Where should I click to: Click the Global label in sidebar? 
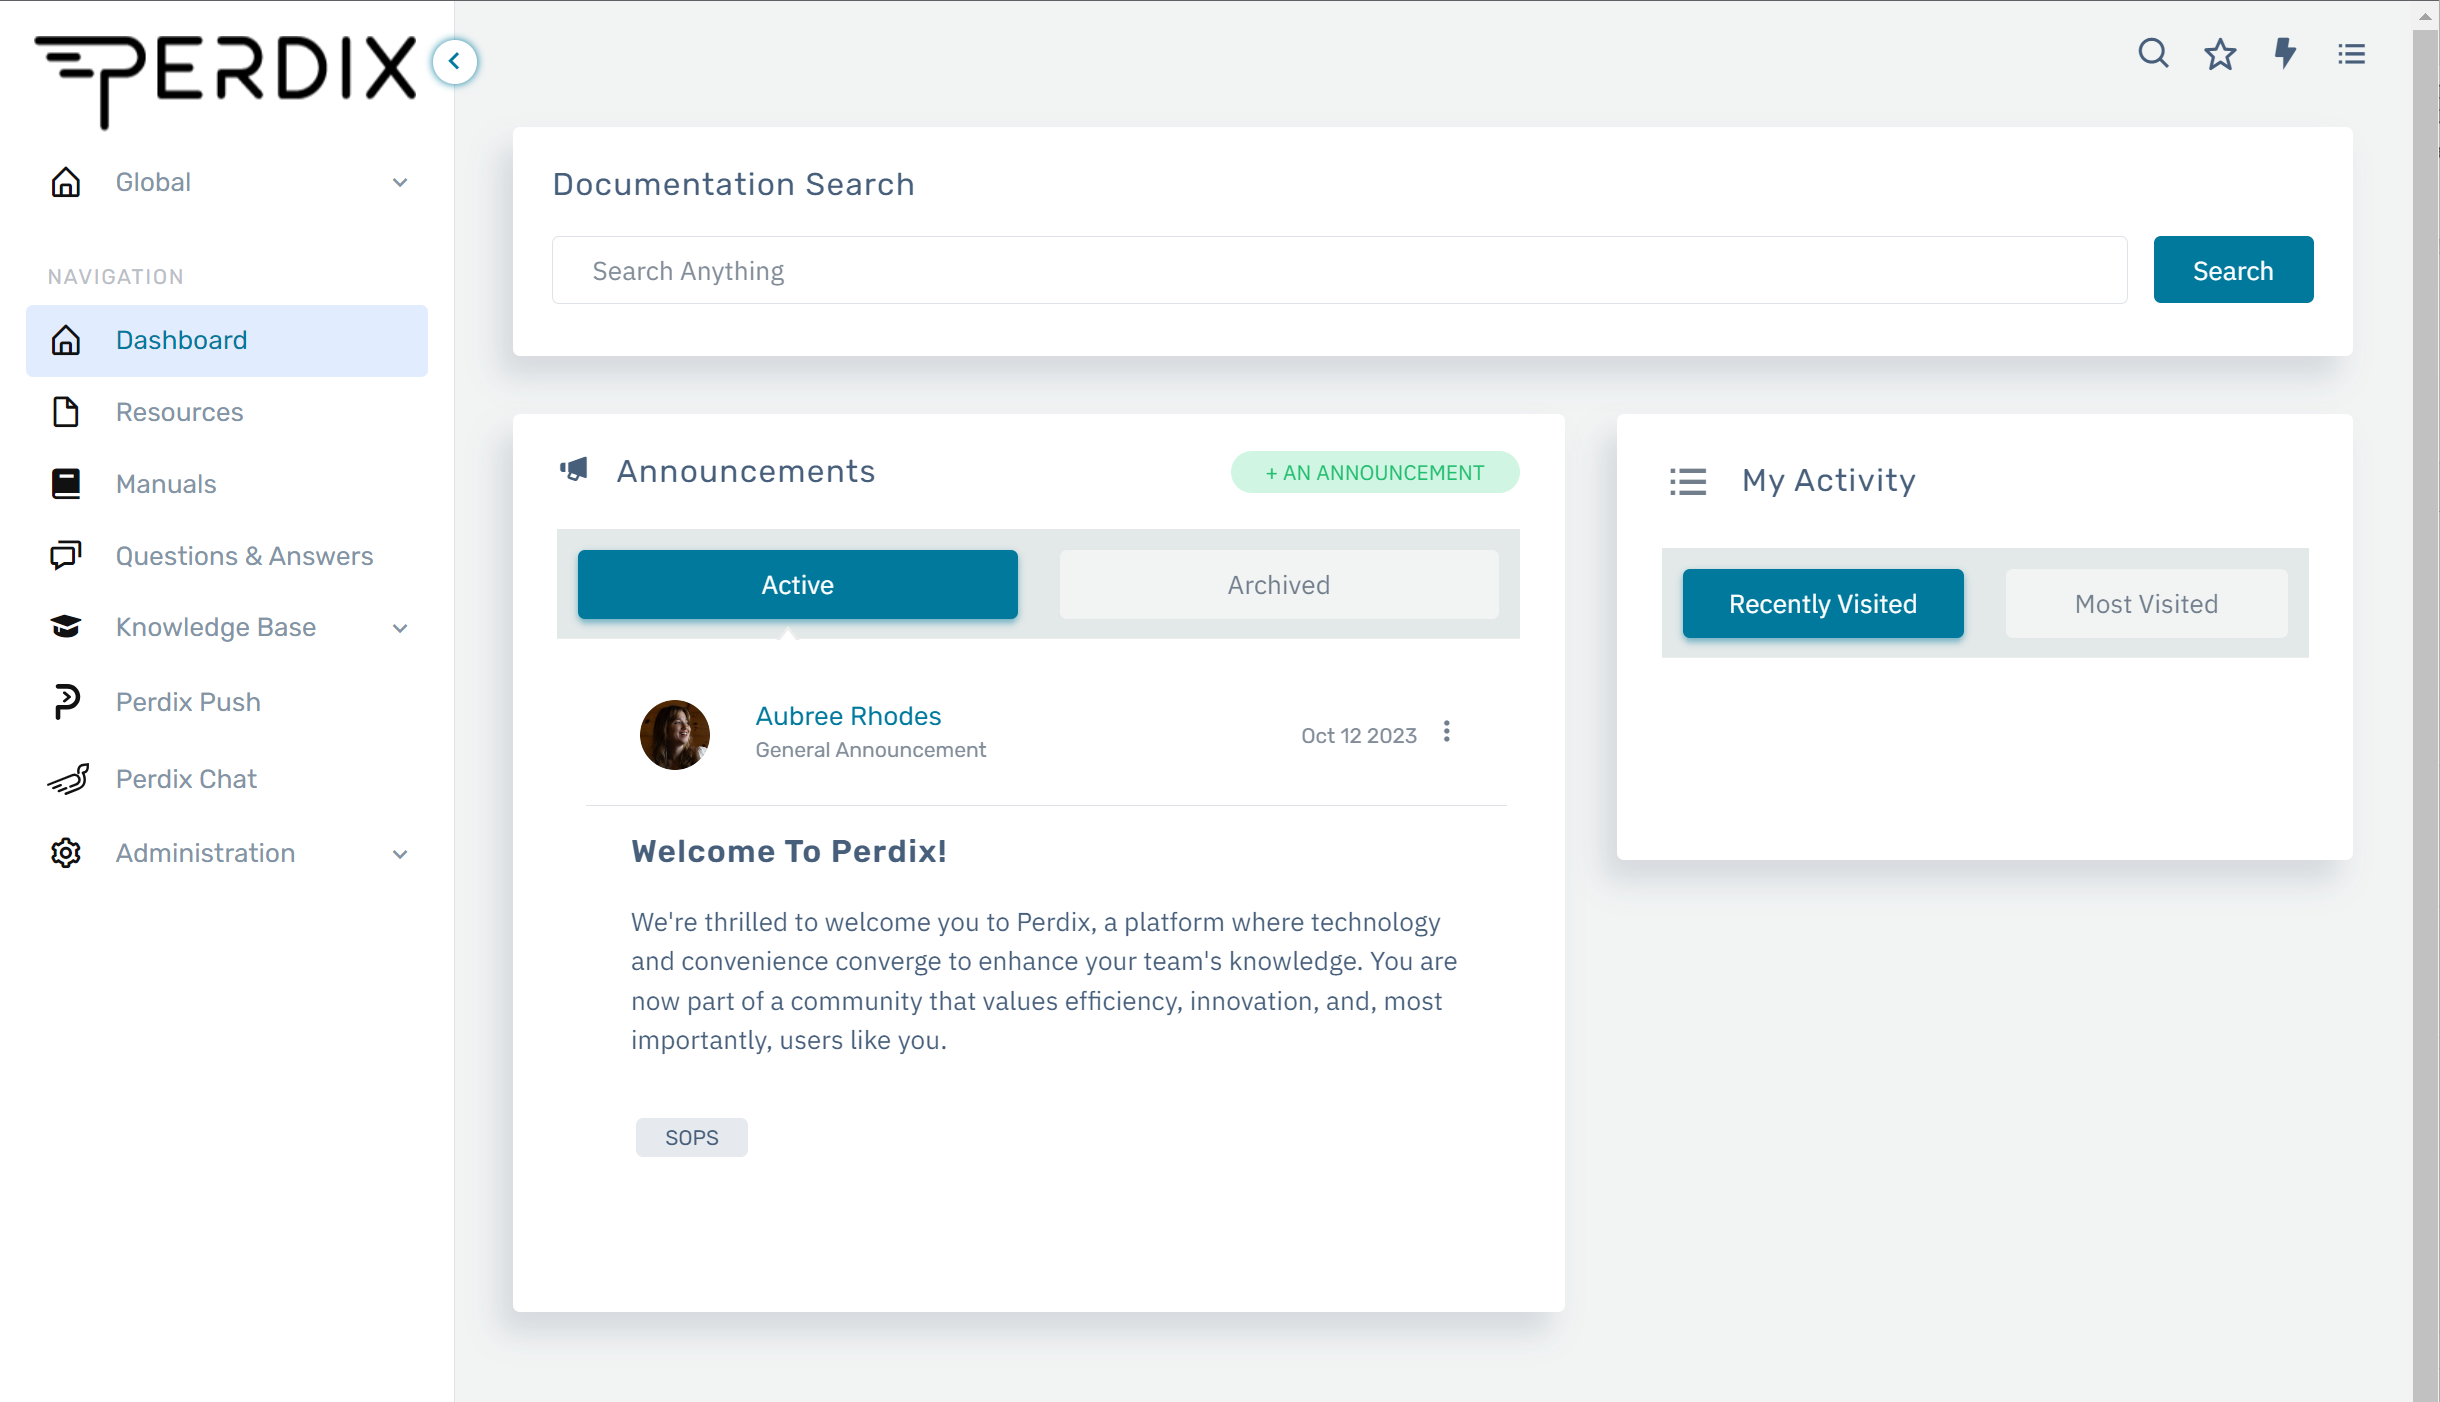[153, 182]
